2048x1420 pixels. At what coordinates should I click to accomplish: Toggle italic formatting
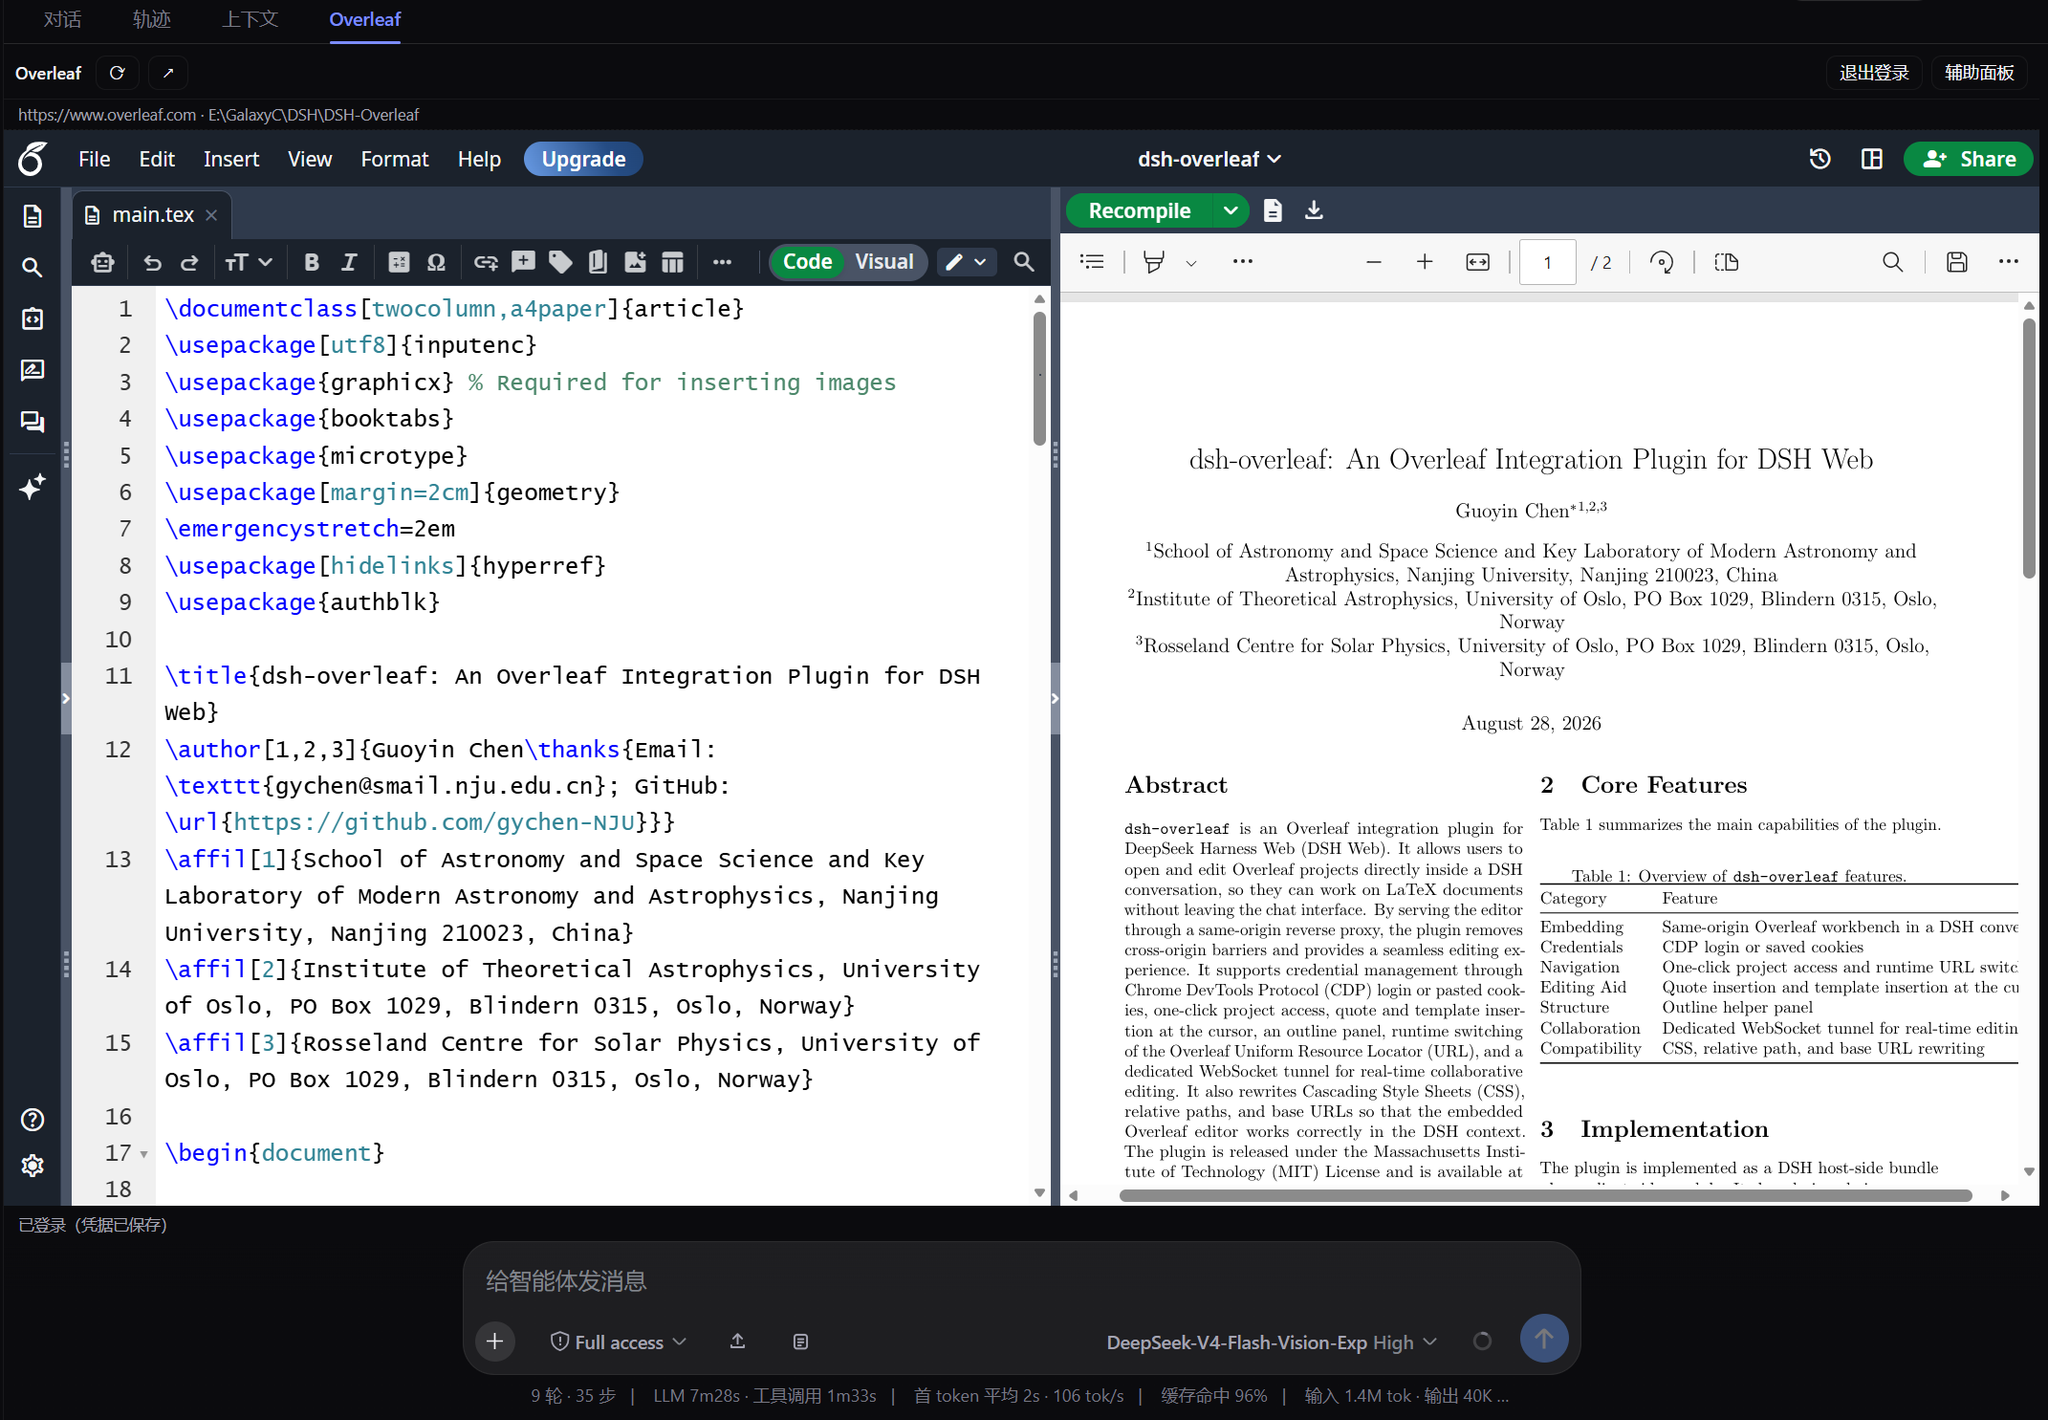click(x=348, y=262)
